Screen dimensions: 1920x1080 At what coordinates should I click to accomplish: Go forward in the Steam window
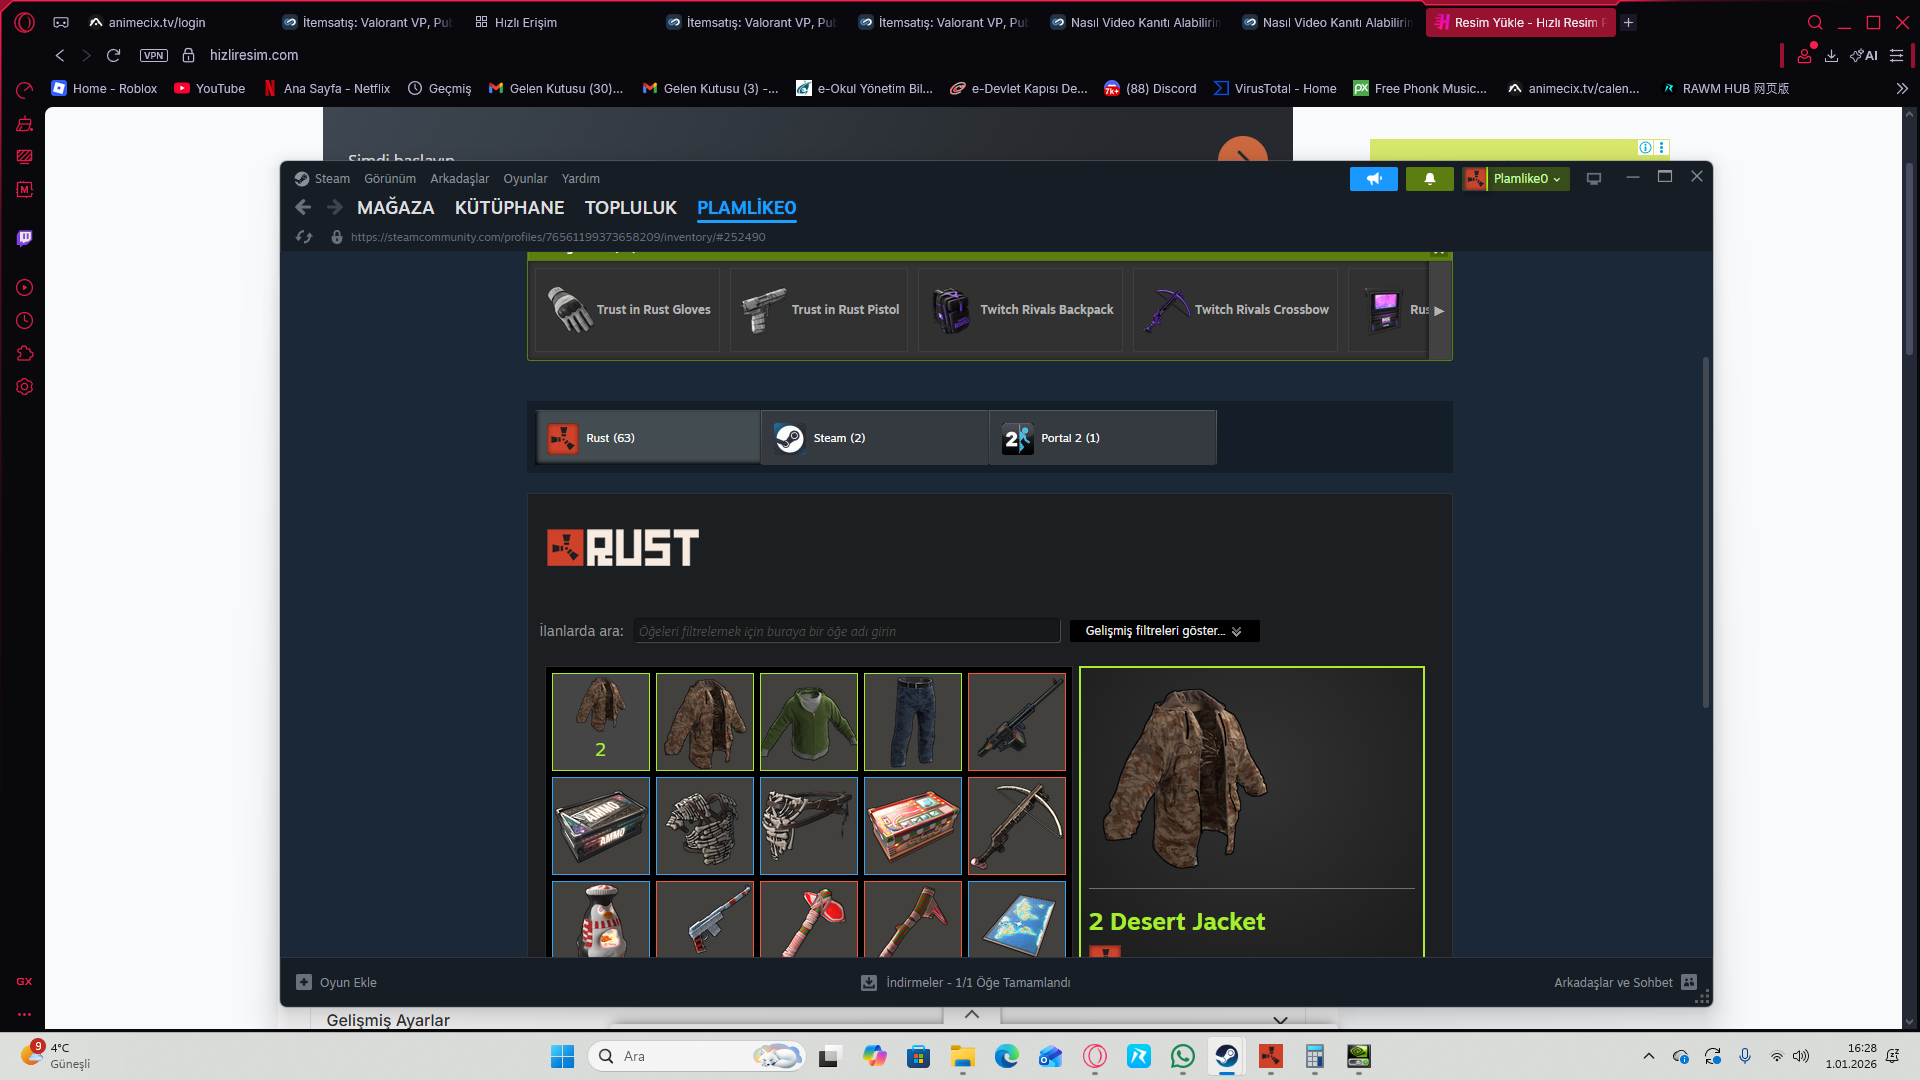point(335,207)
